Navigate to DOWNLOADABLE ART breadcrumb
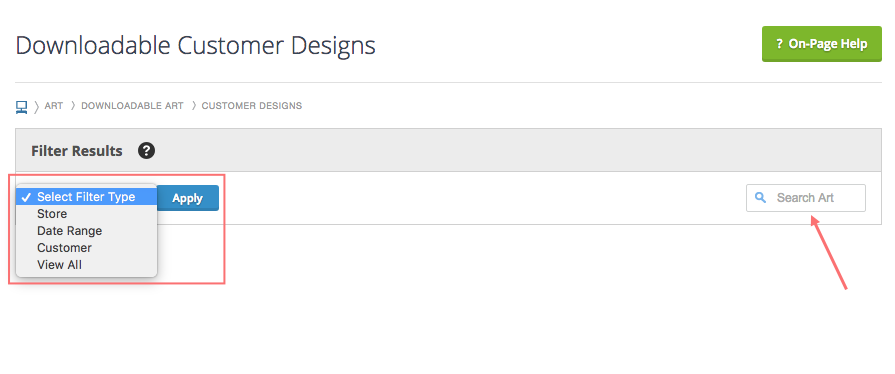Image resolution: width=895 pixels, height=374 pixels. click(132, 106)
